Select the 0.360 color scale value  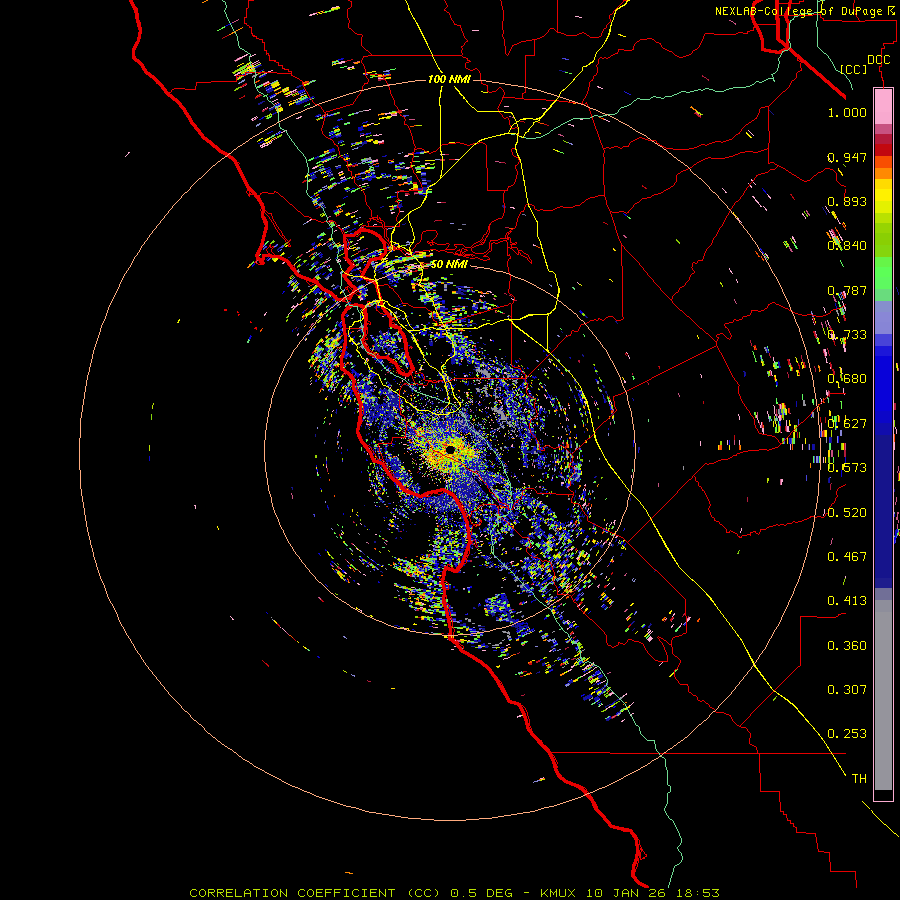[847, 645]
